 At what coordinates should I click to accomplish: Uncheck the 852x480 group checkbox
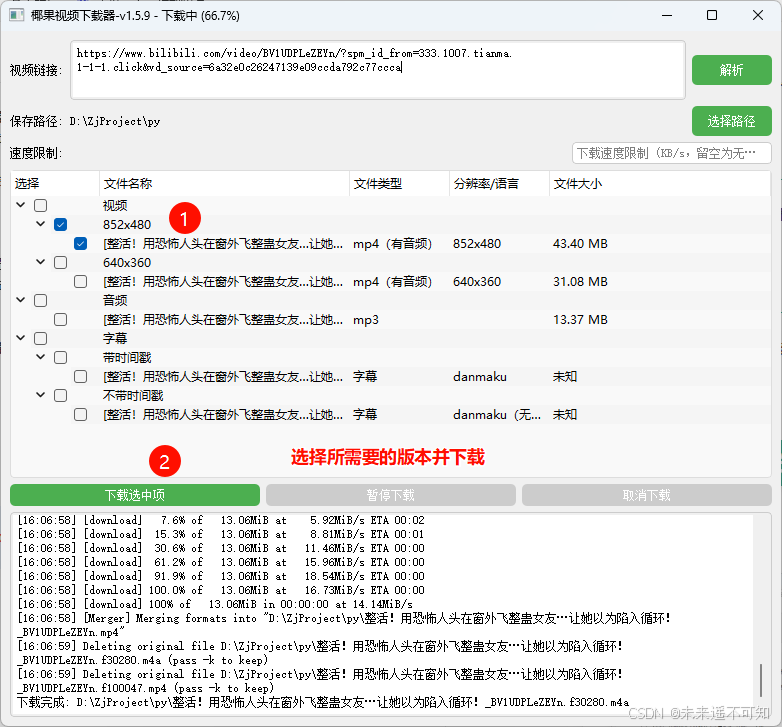[x=60, y=224]
